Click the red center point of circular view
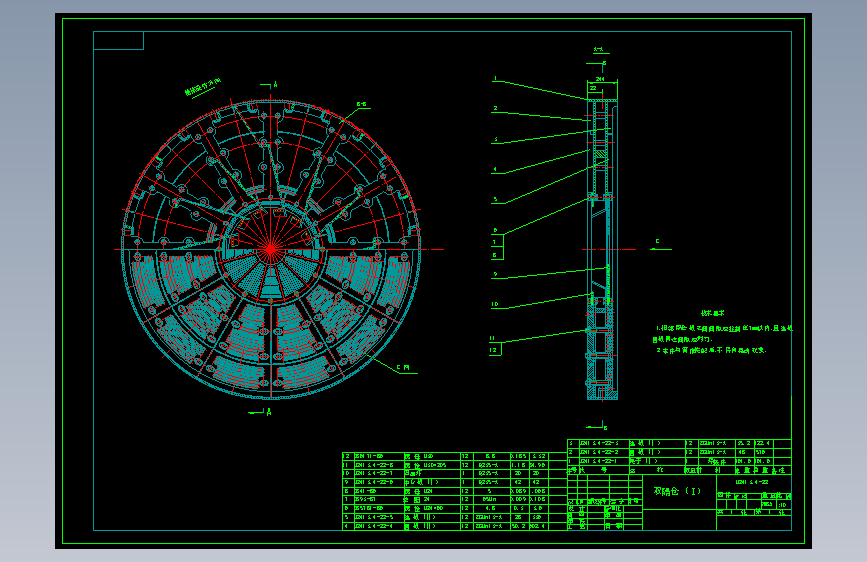The width and height of the screenshot is (867, 562). (271, 250)
